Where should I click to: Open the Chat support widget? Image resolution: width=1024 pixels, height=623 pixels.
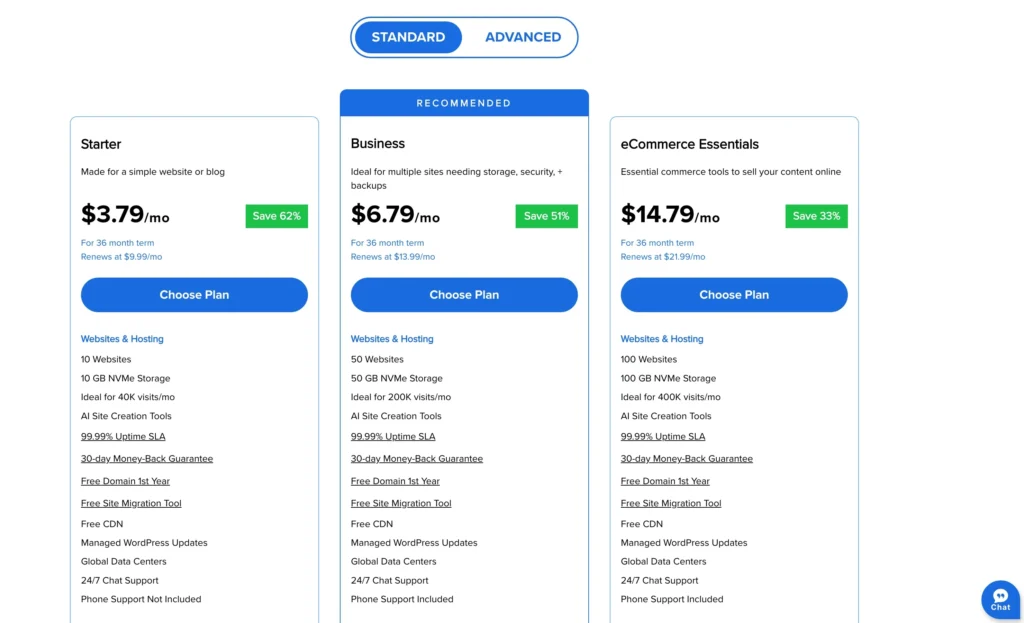[x=999, y=599]
